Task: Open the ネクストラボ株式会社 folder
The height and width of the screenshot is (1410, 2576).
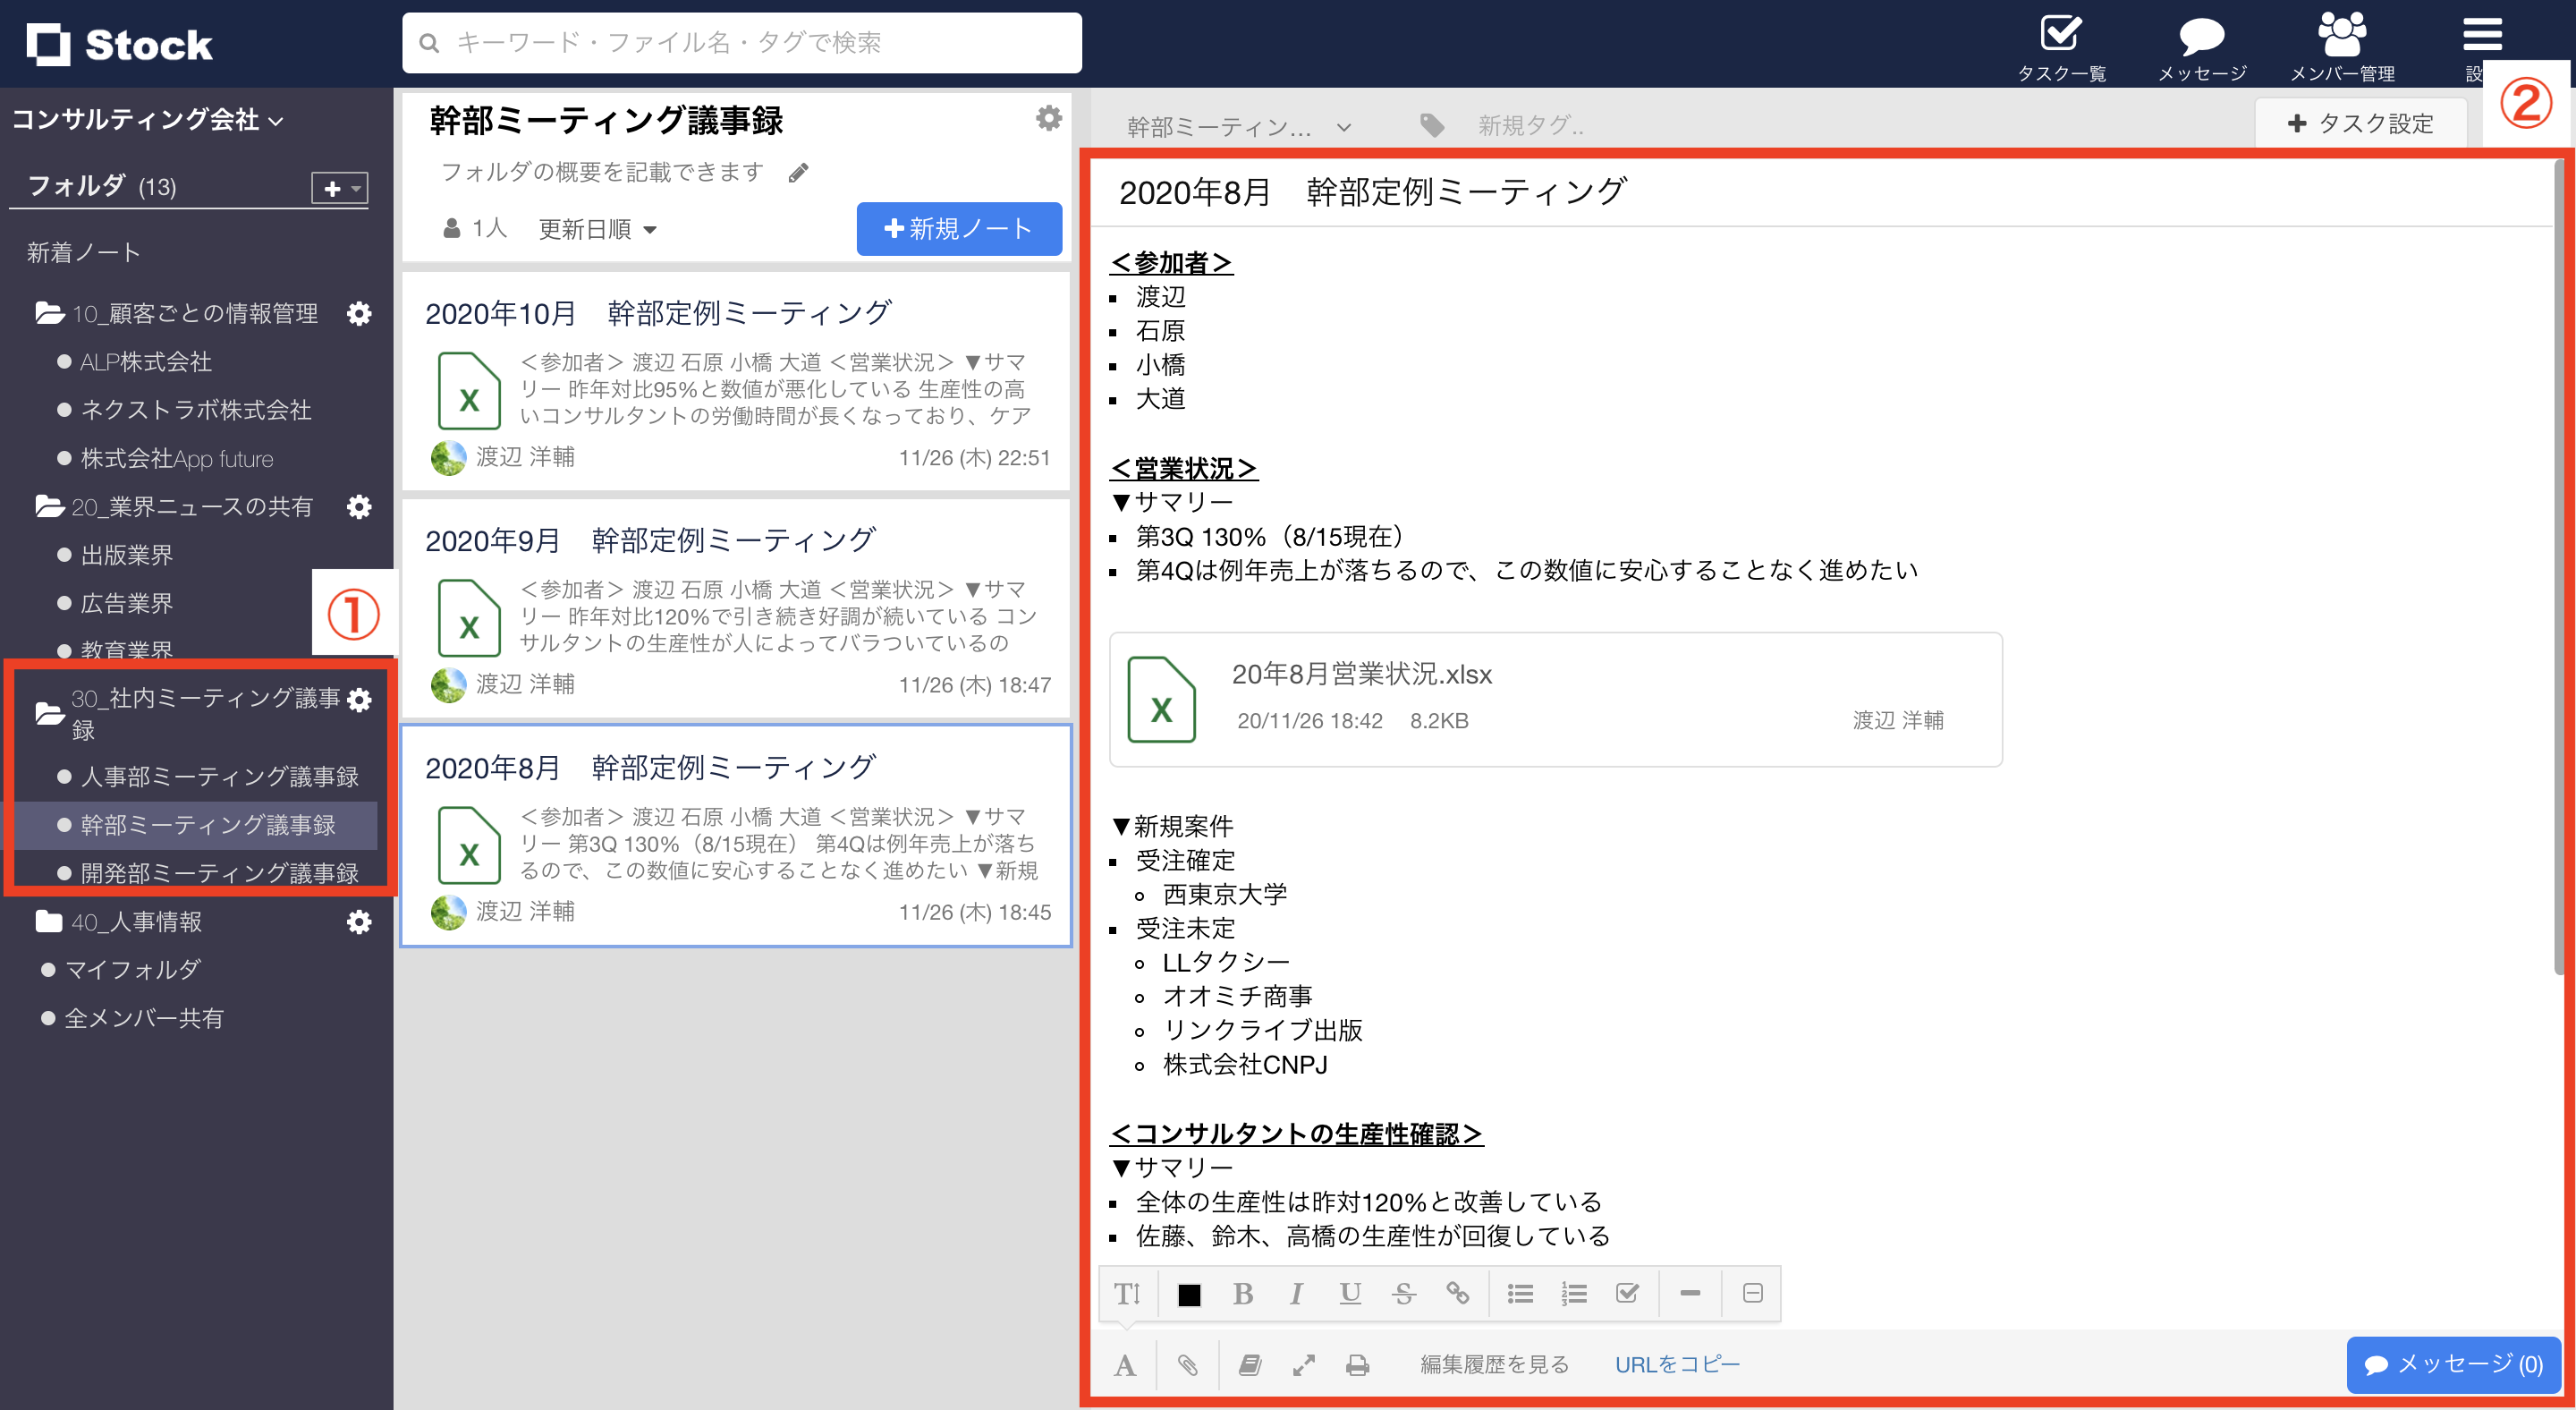Action: 196,410
